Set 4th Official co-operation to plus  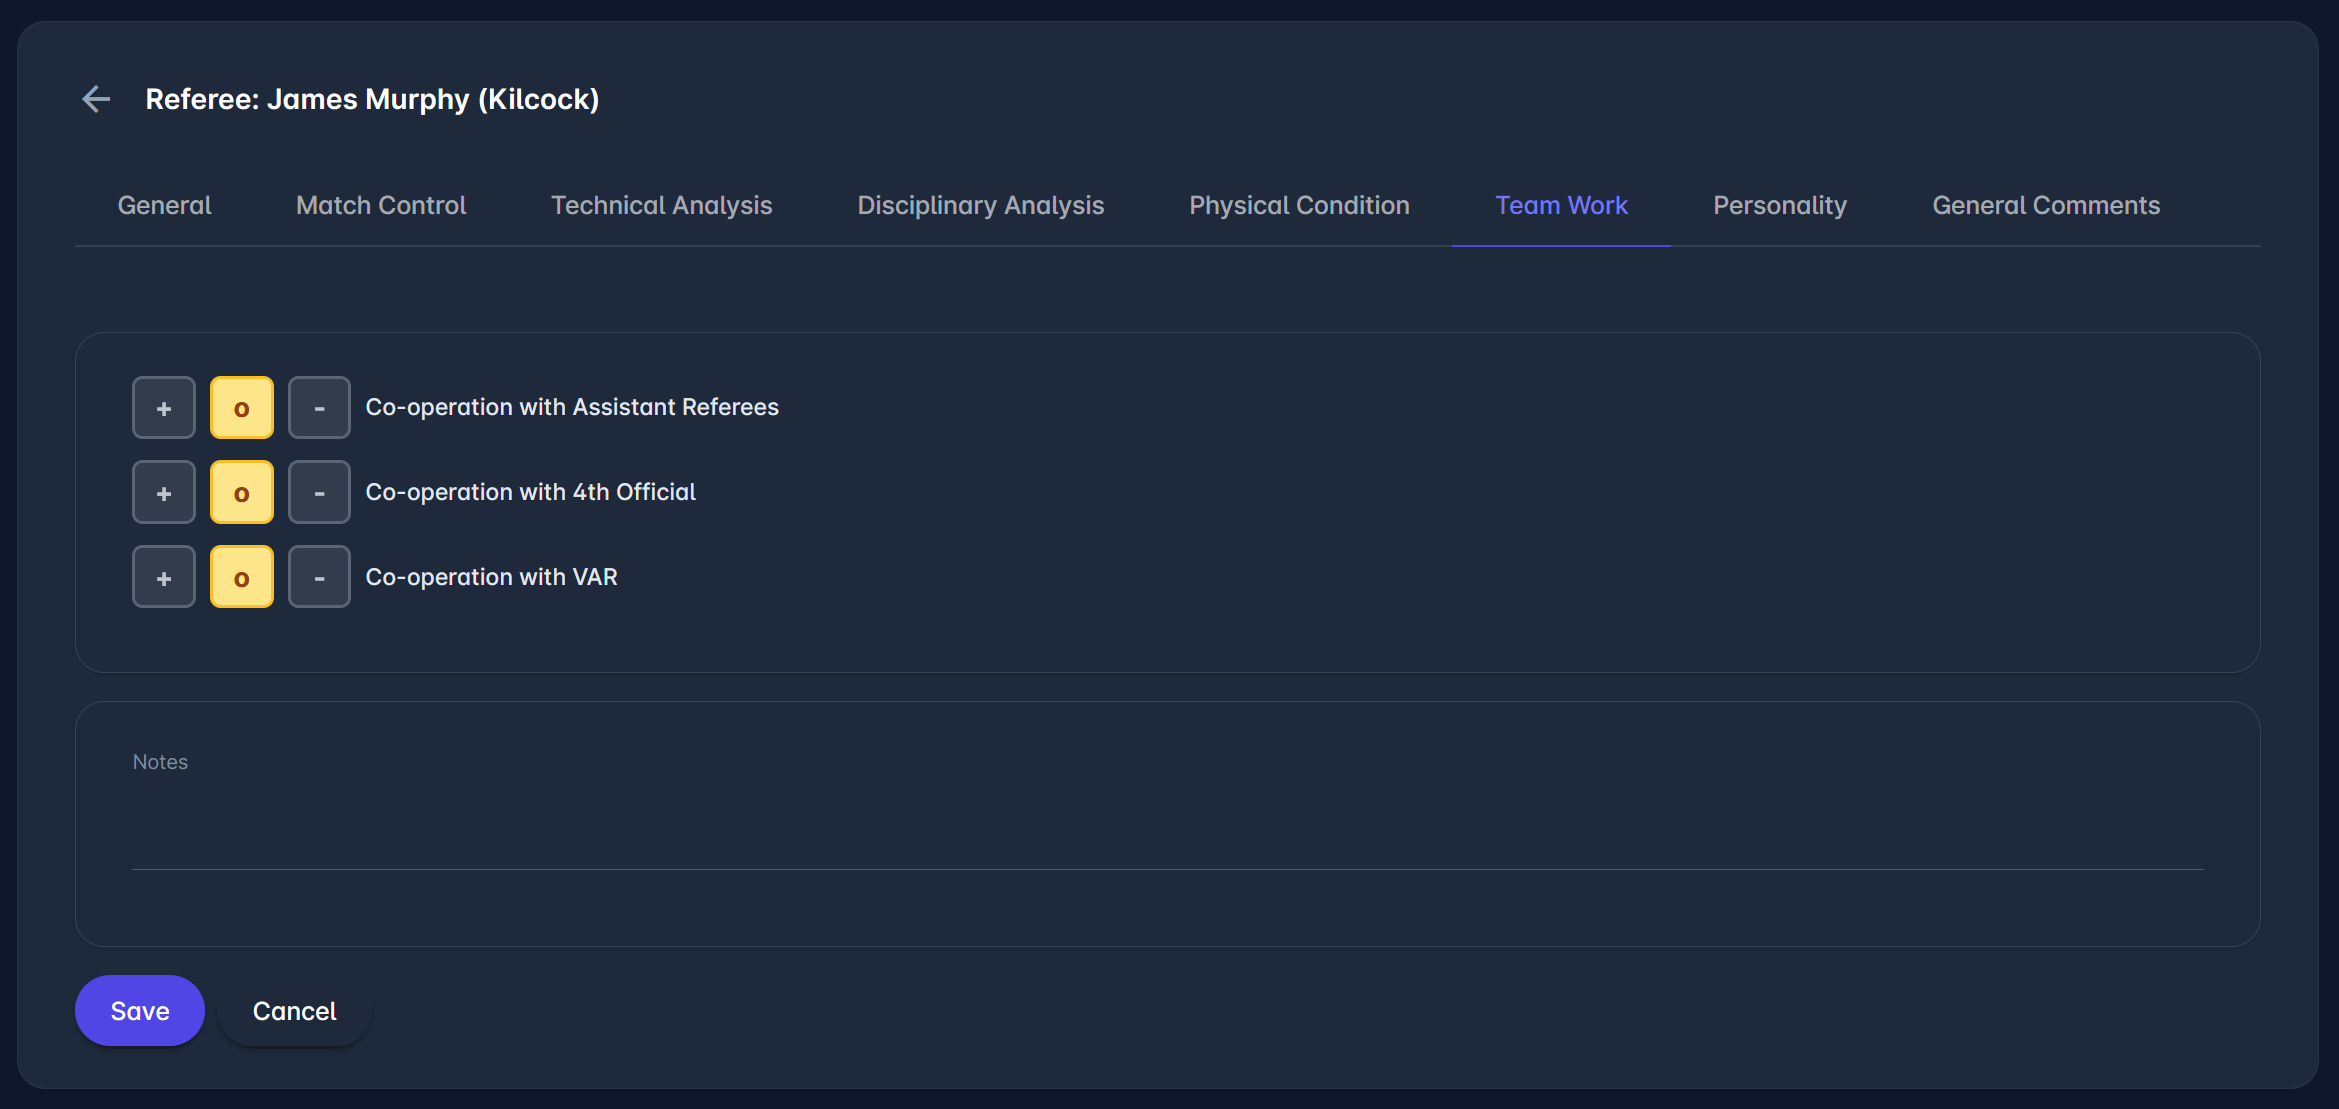[x=164, y=492]
